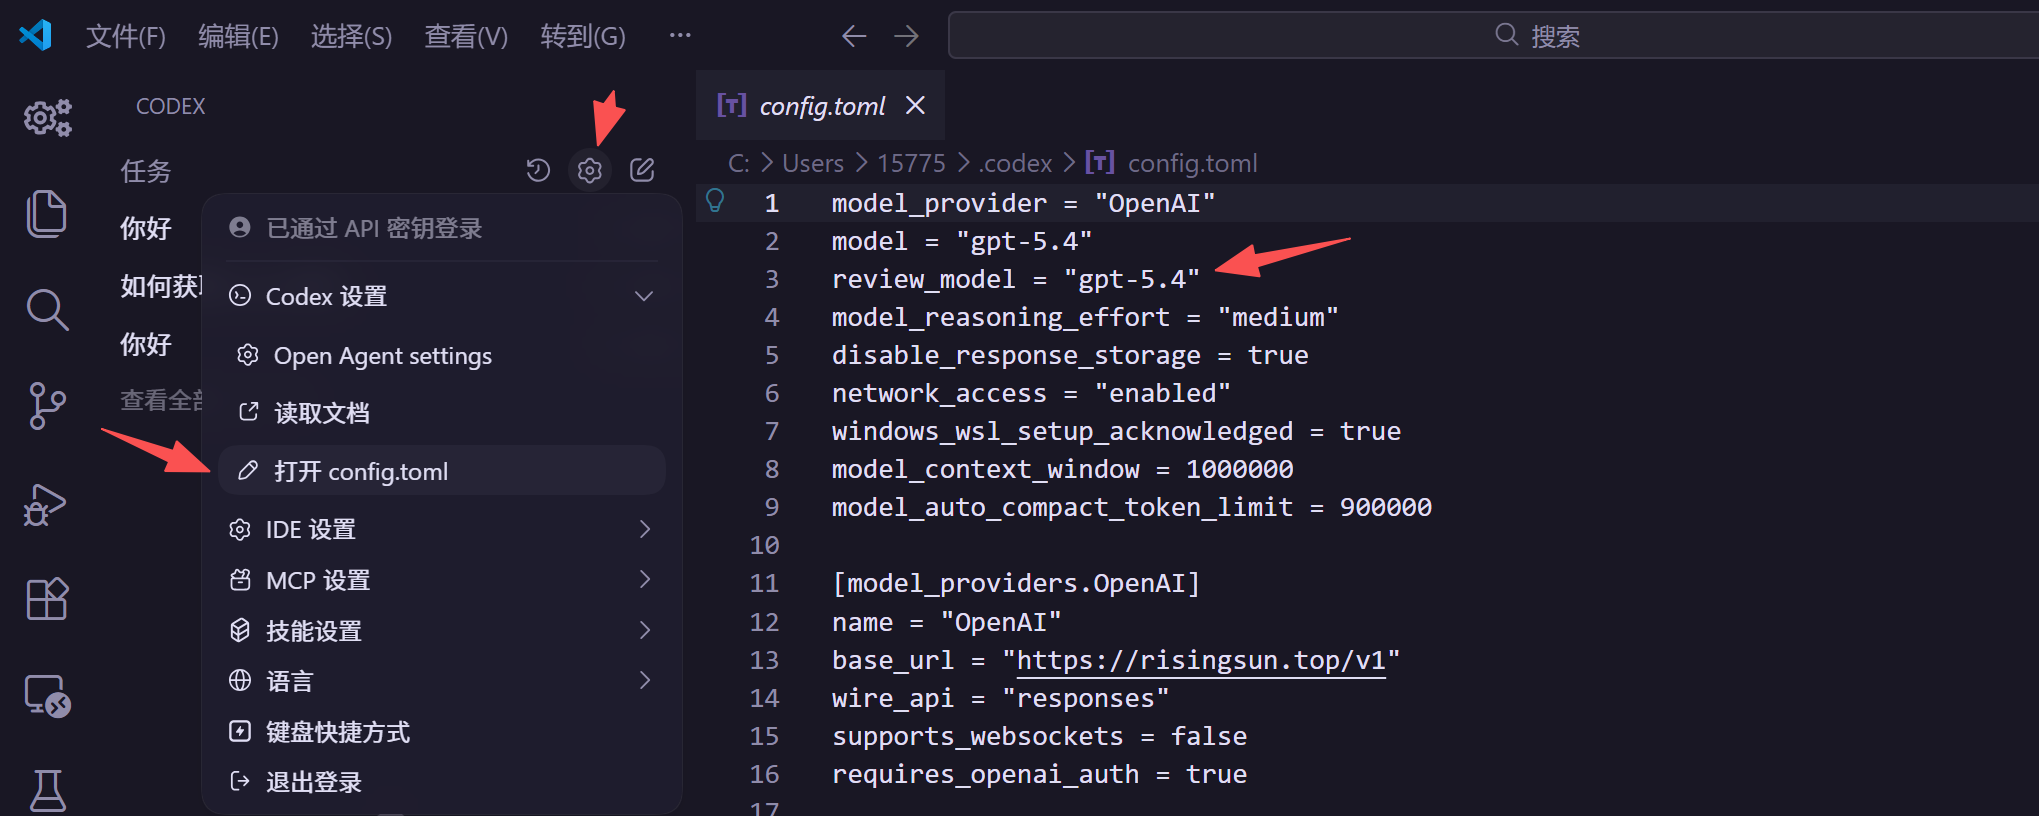Viewport: 2039px width, 816px height.
Task: Open Source Control view
Action: tap(46, 406)
